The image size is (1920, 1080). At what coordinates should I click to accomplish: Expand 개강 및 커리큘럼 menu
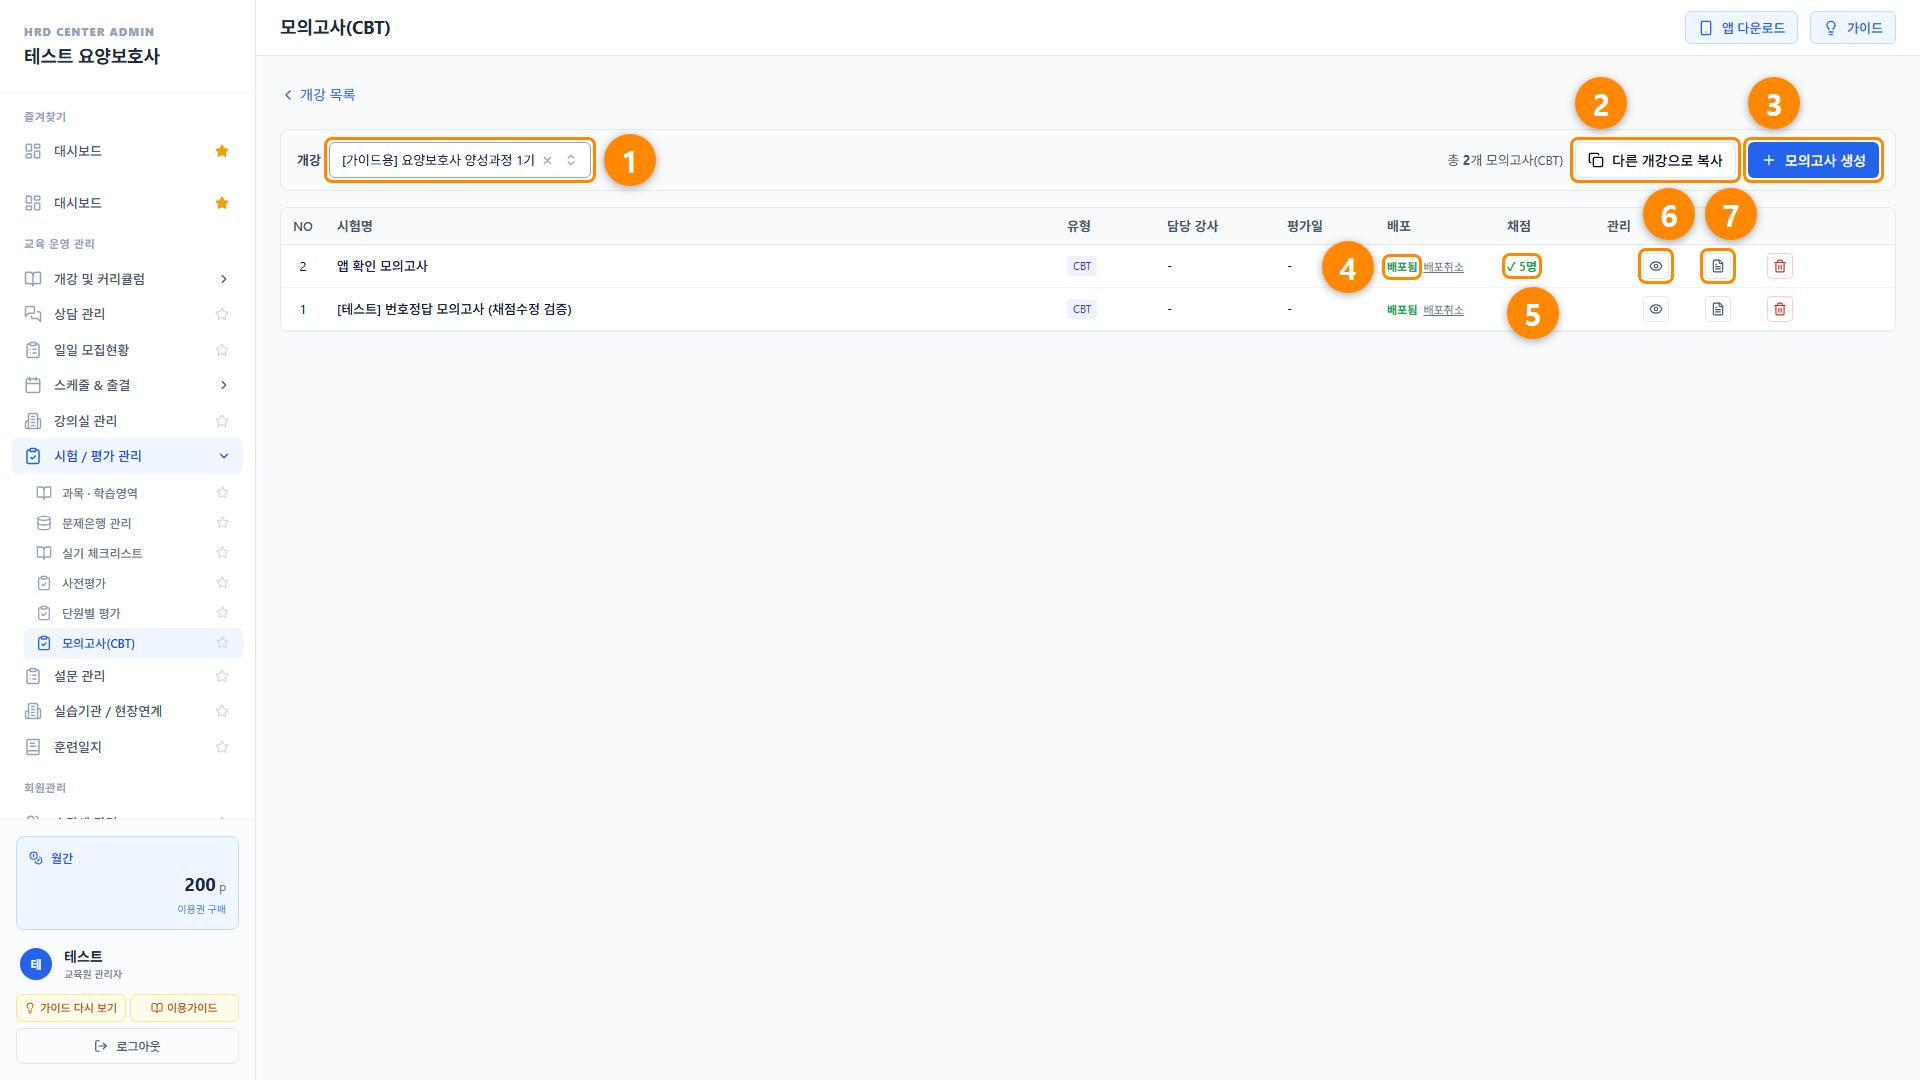(x=127, y=279)
